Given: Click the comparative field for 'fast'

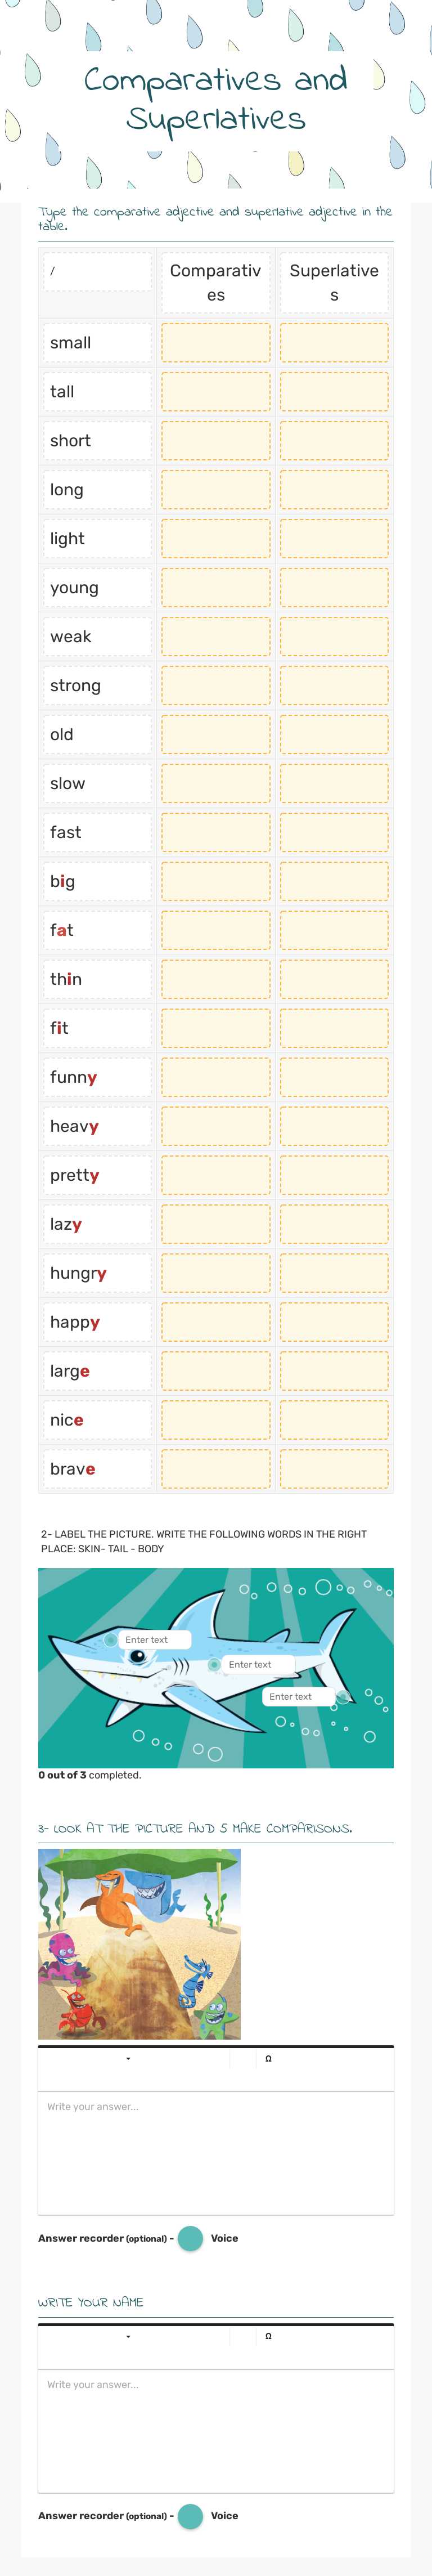Looking at the screenshot, I should click(215, 831).
